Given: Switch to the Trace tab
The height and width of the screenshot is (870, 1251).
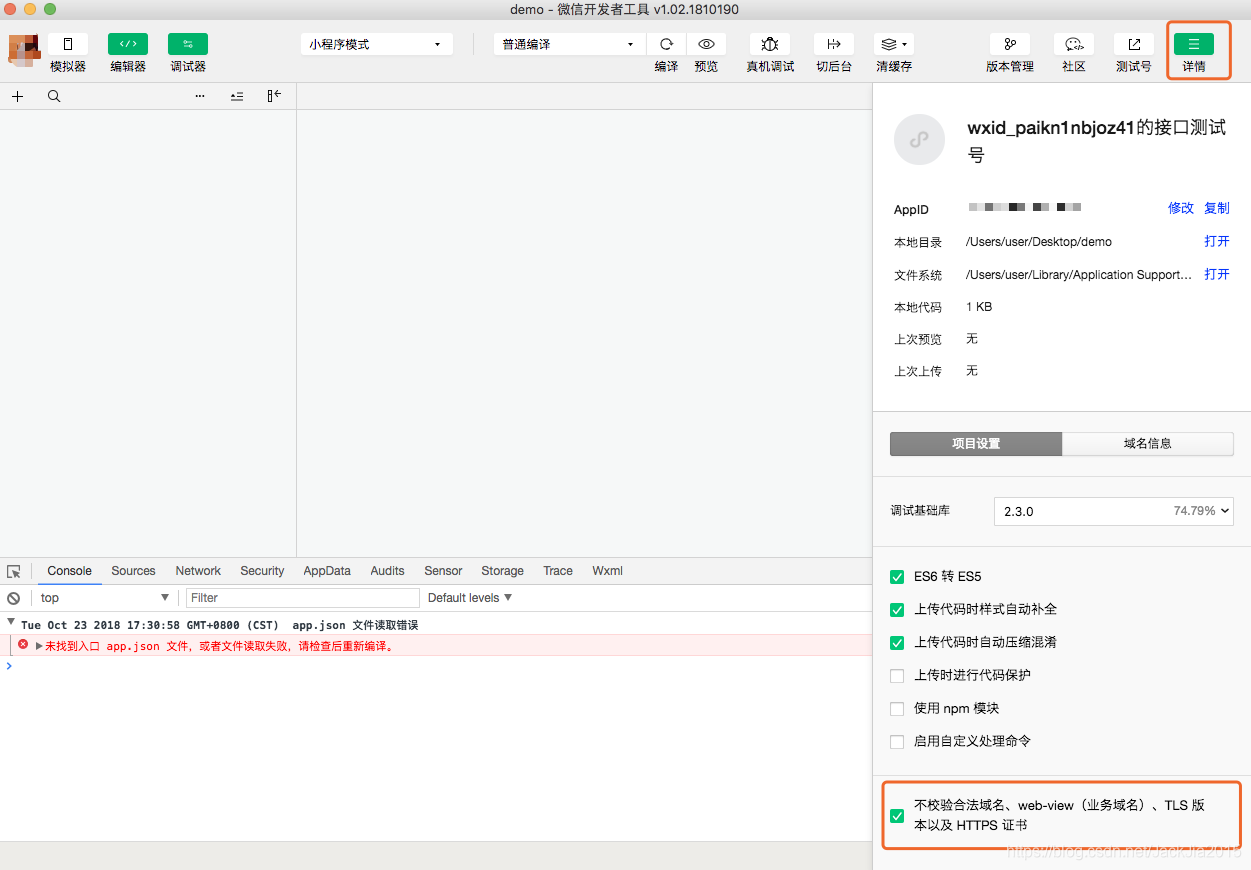Looking at the screenshot, I should 558,571.
